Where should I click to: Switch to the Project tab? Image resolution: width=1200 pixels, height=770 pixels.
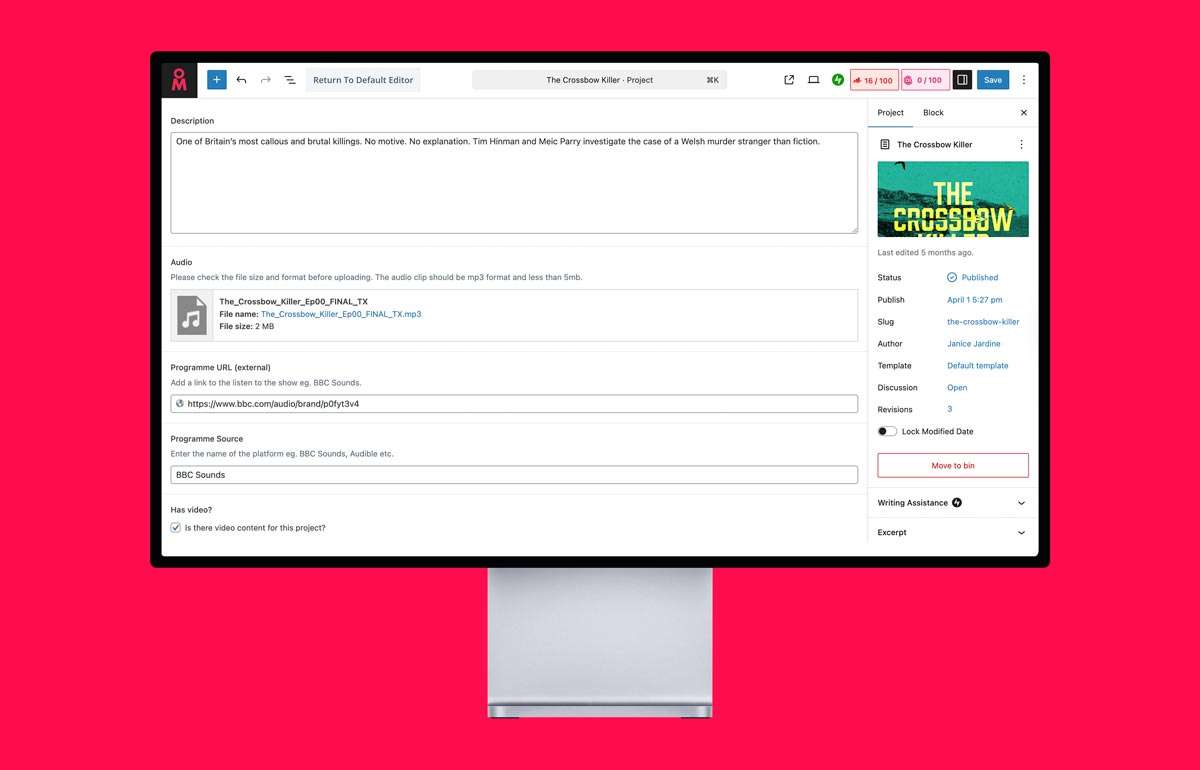[890, 113]
